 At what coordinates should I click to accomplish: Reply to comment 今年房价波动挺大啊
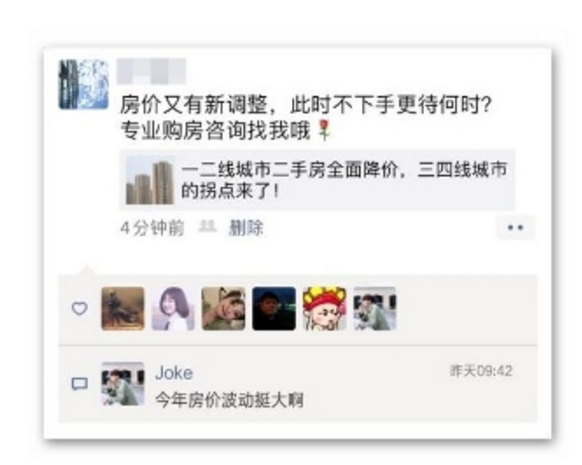click(x=229, y=400)
